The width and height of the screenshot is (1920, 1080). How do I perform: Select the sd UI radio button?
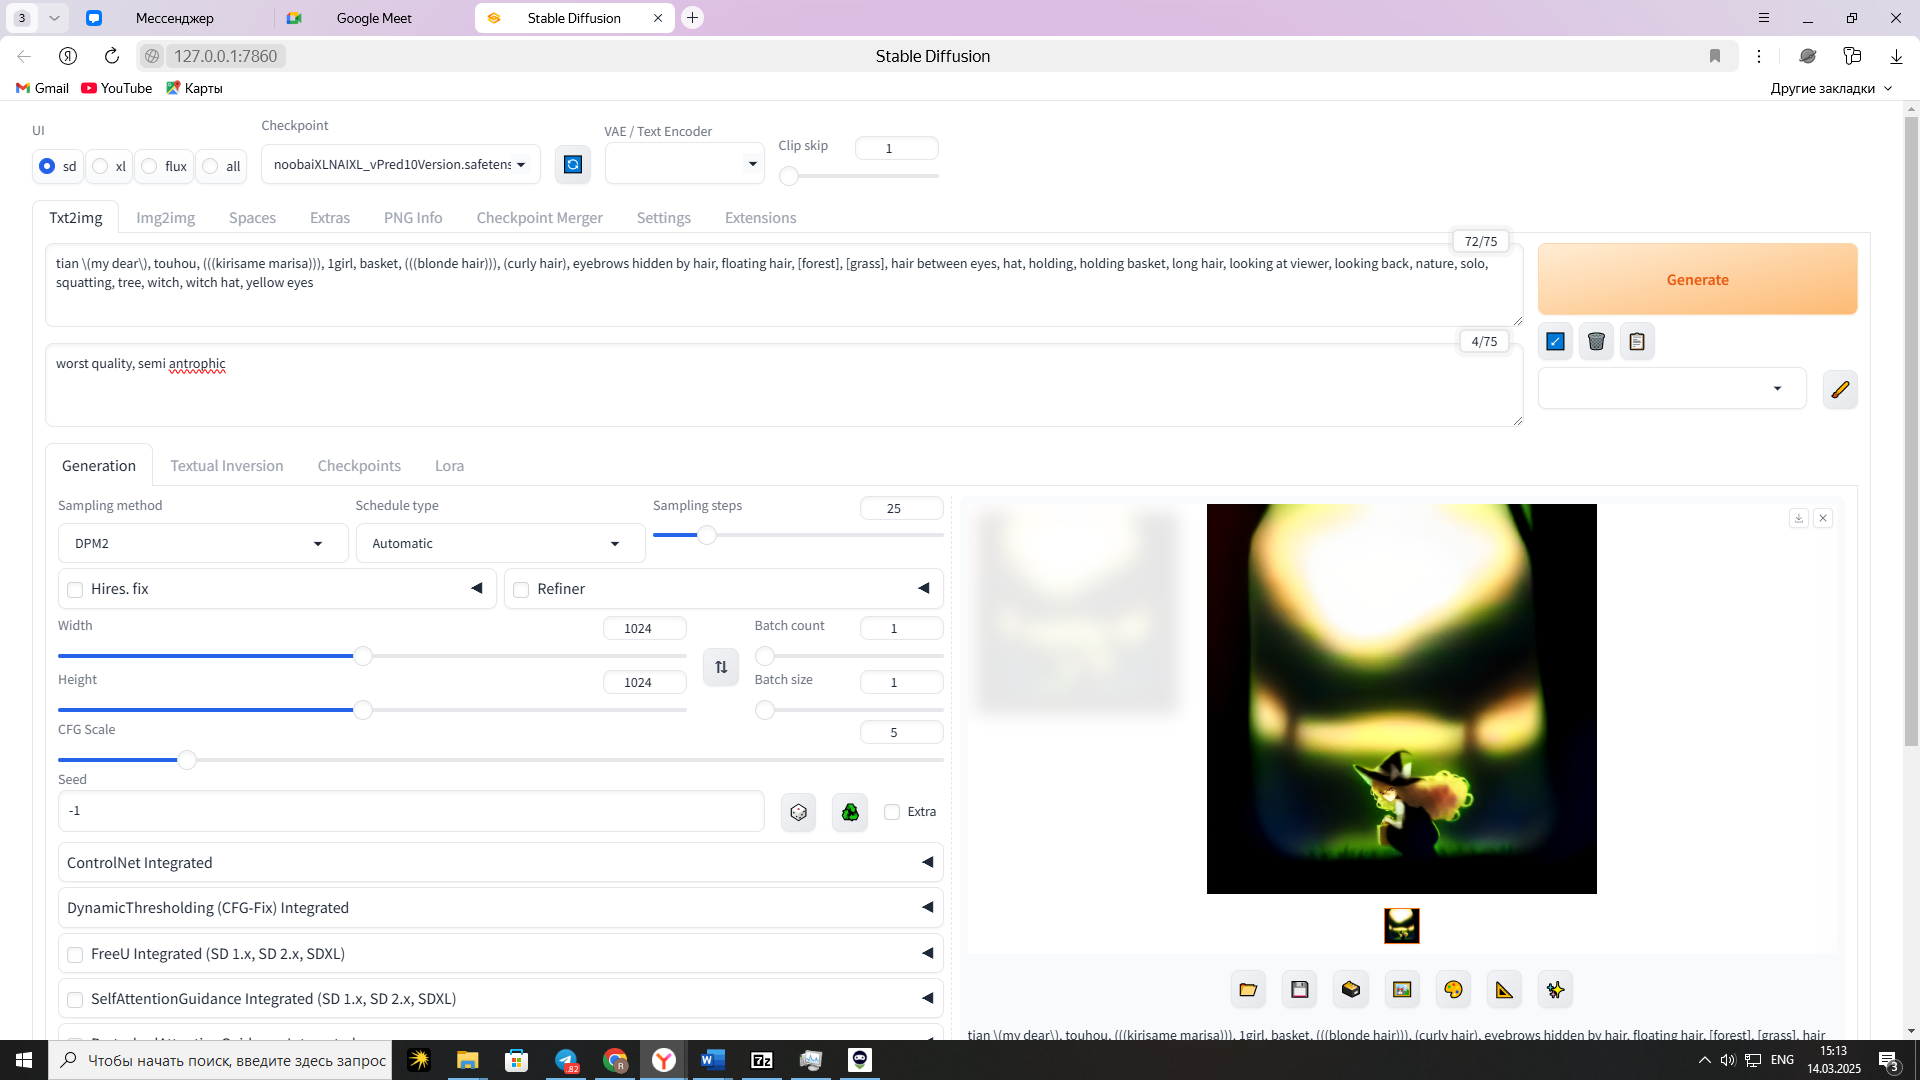pos(47,166)
